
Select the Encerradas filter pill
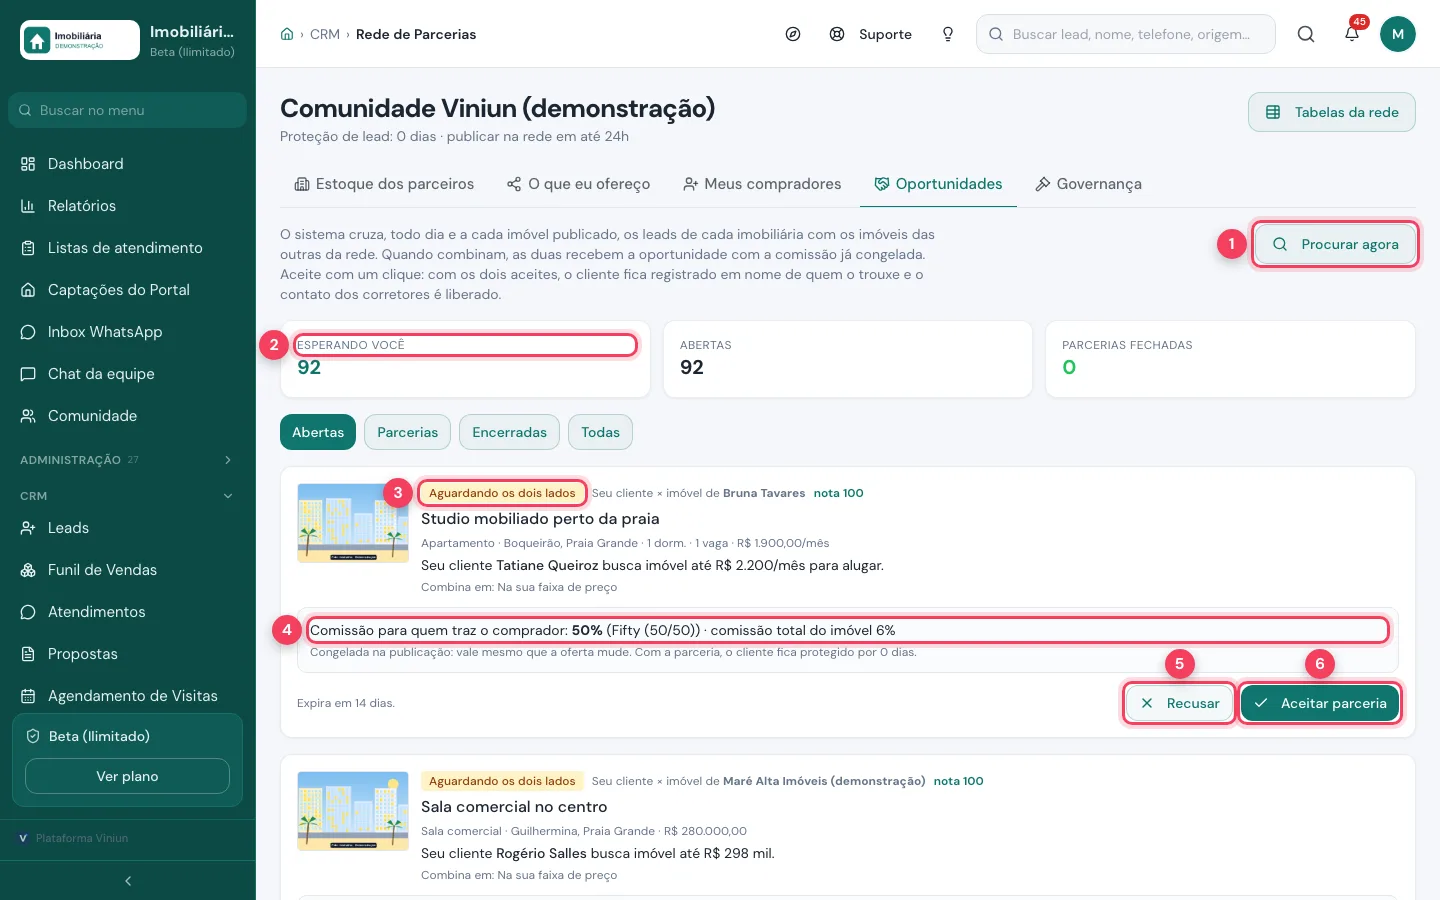click(509, 432)
